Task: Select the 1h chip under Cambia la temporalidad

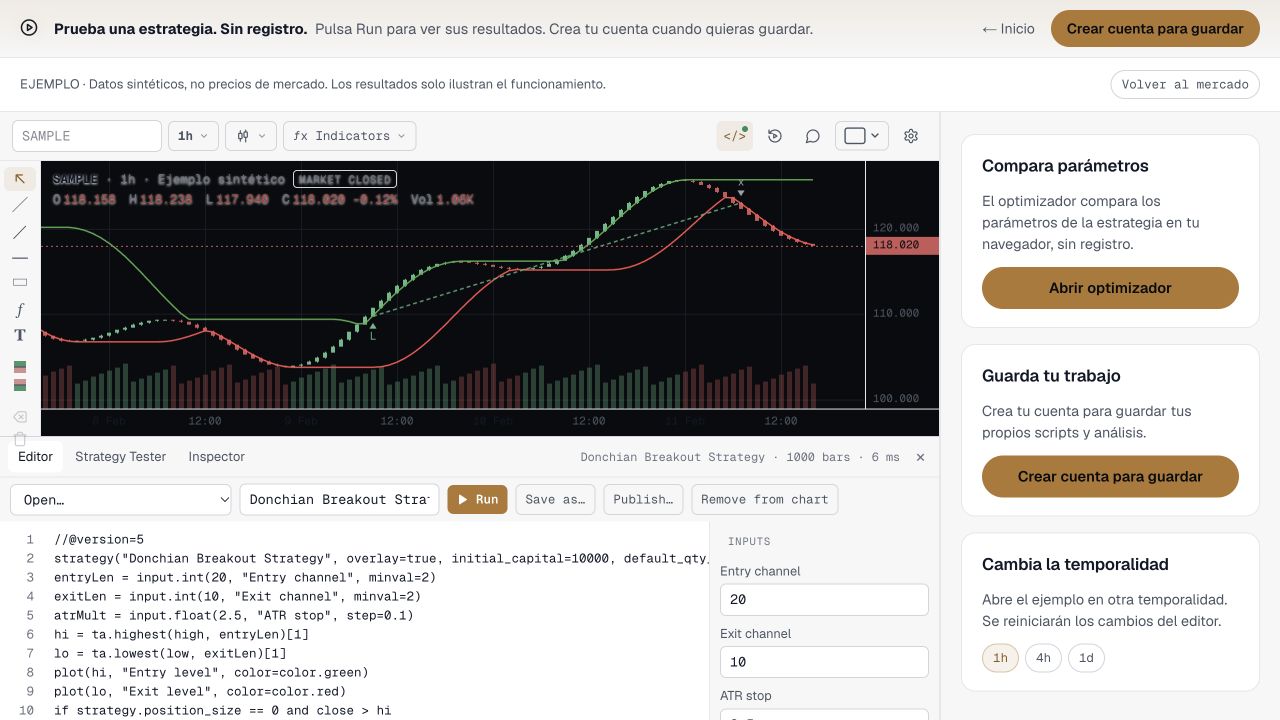Action: pyautogui.click(x=1000, y=658)
